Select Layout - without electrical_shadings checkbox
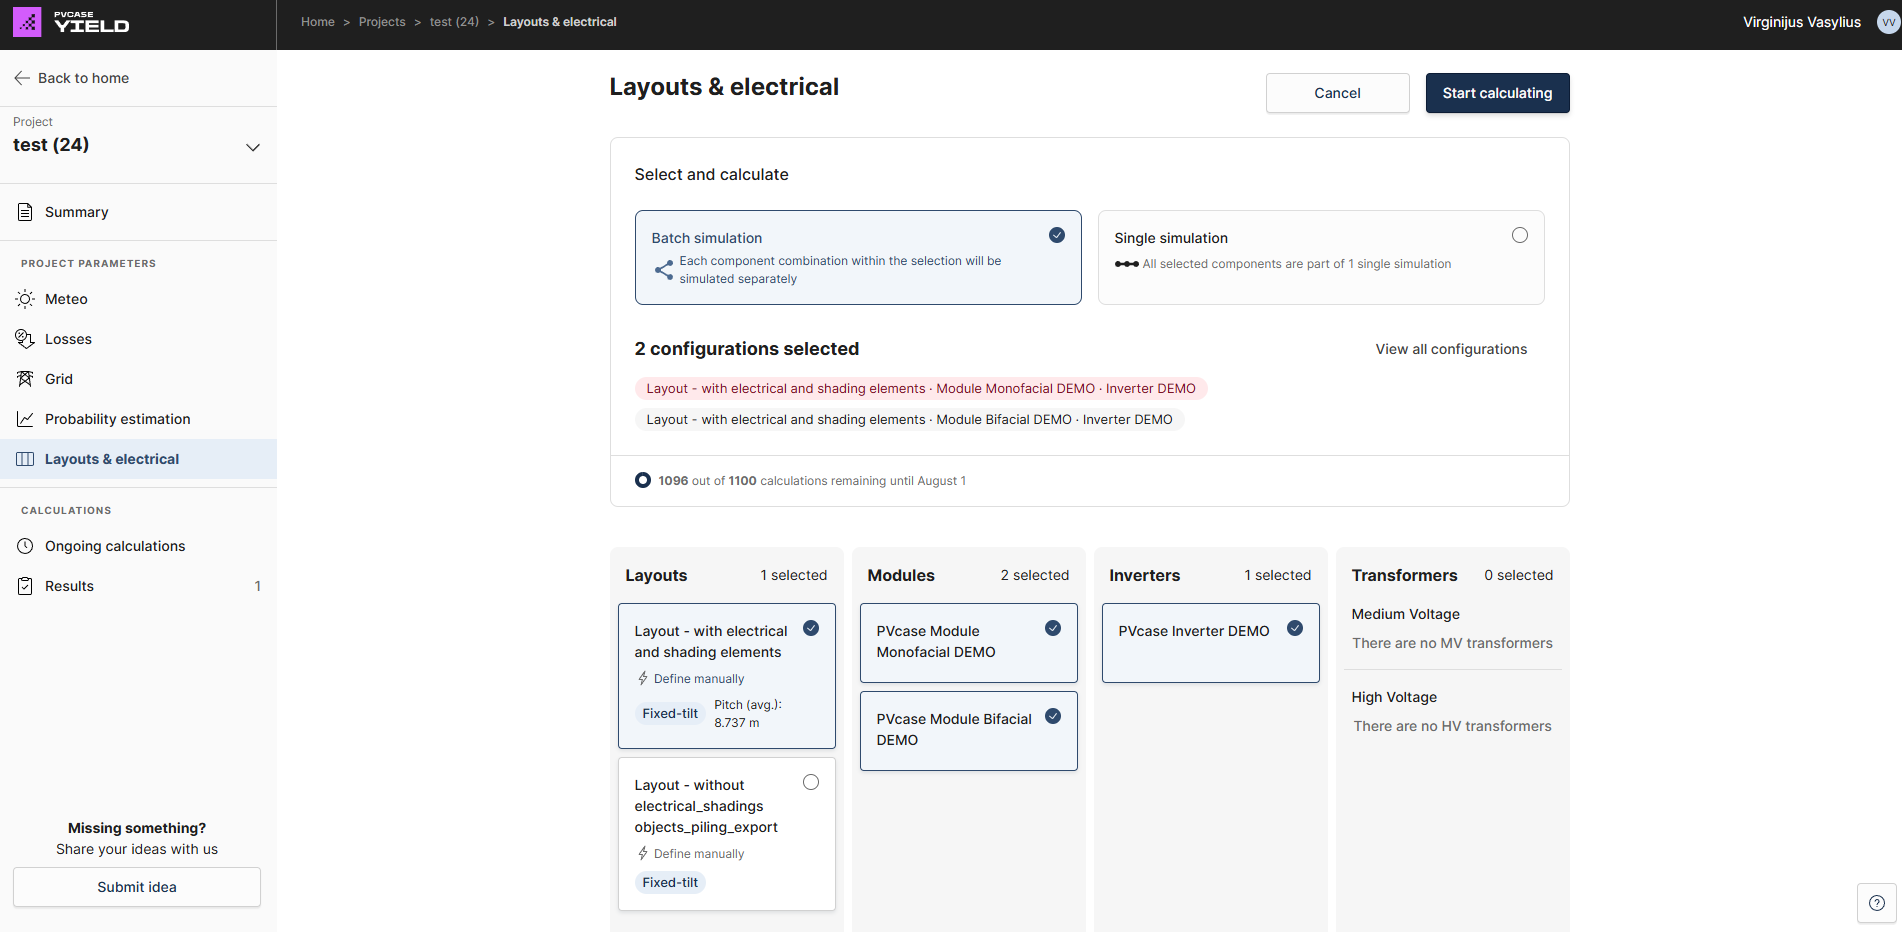The image size is (1902, 932). (x=811, y=782)
